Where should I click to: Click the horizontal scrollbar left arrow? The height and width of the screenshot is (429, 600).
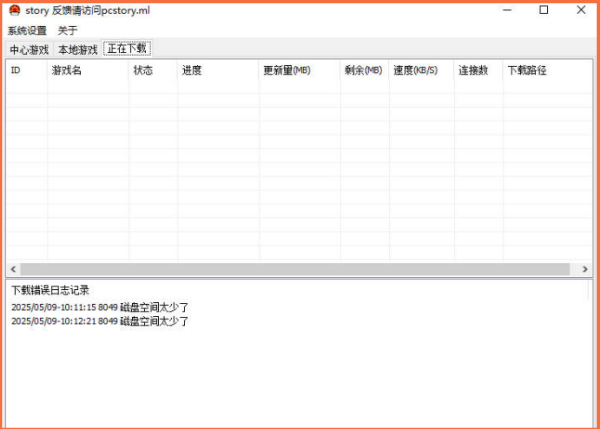(x=14, y=270)
